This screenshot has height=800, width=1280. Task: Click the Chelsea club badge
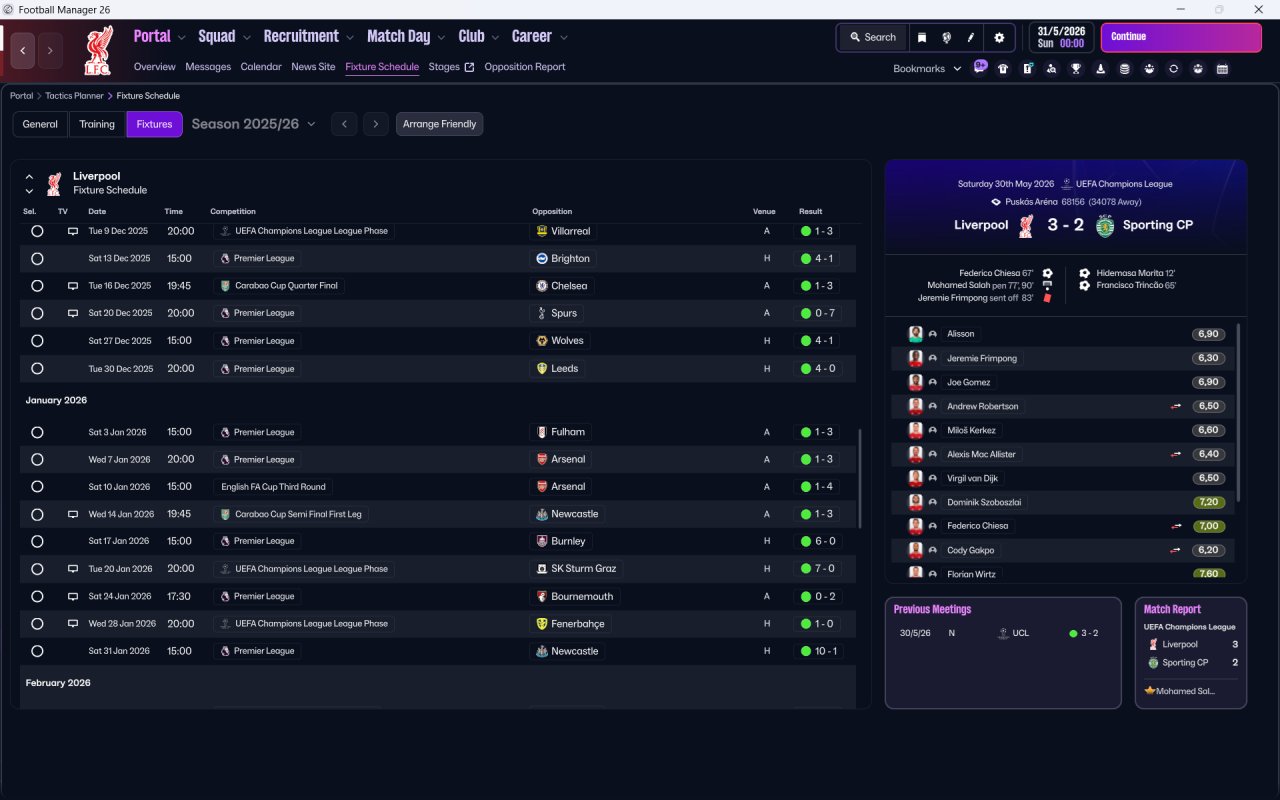point(542,286)
